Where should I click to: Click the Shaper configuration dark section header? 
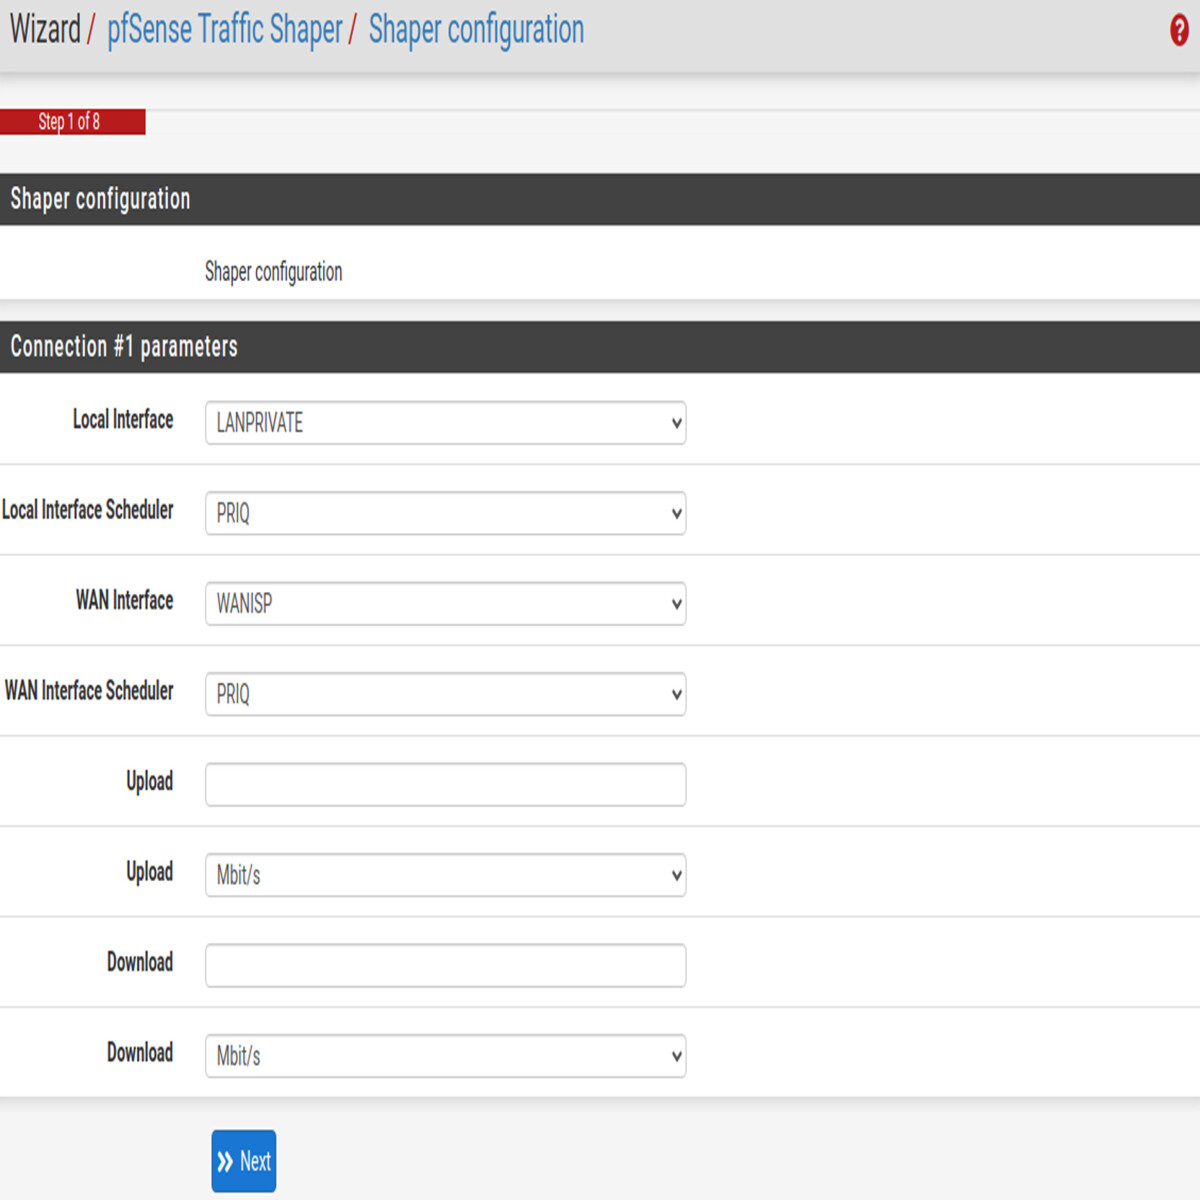(600, 199)
